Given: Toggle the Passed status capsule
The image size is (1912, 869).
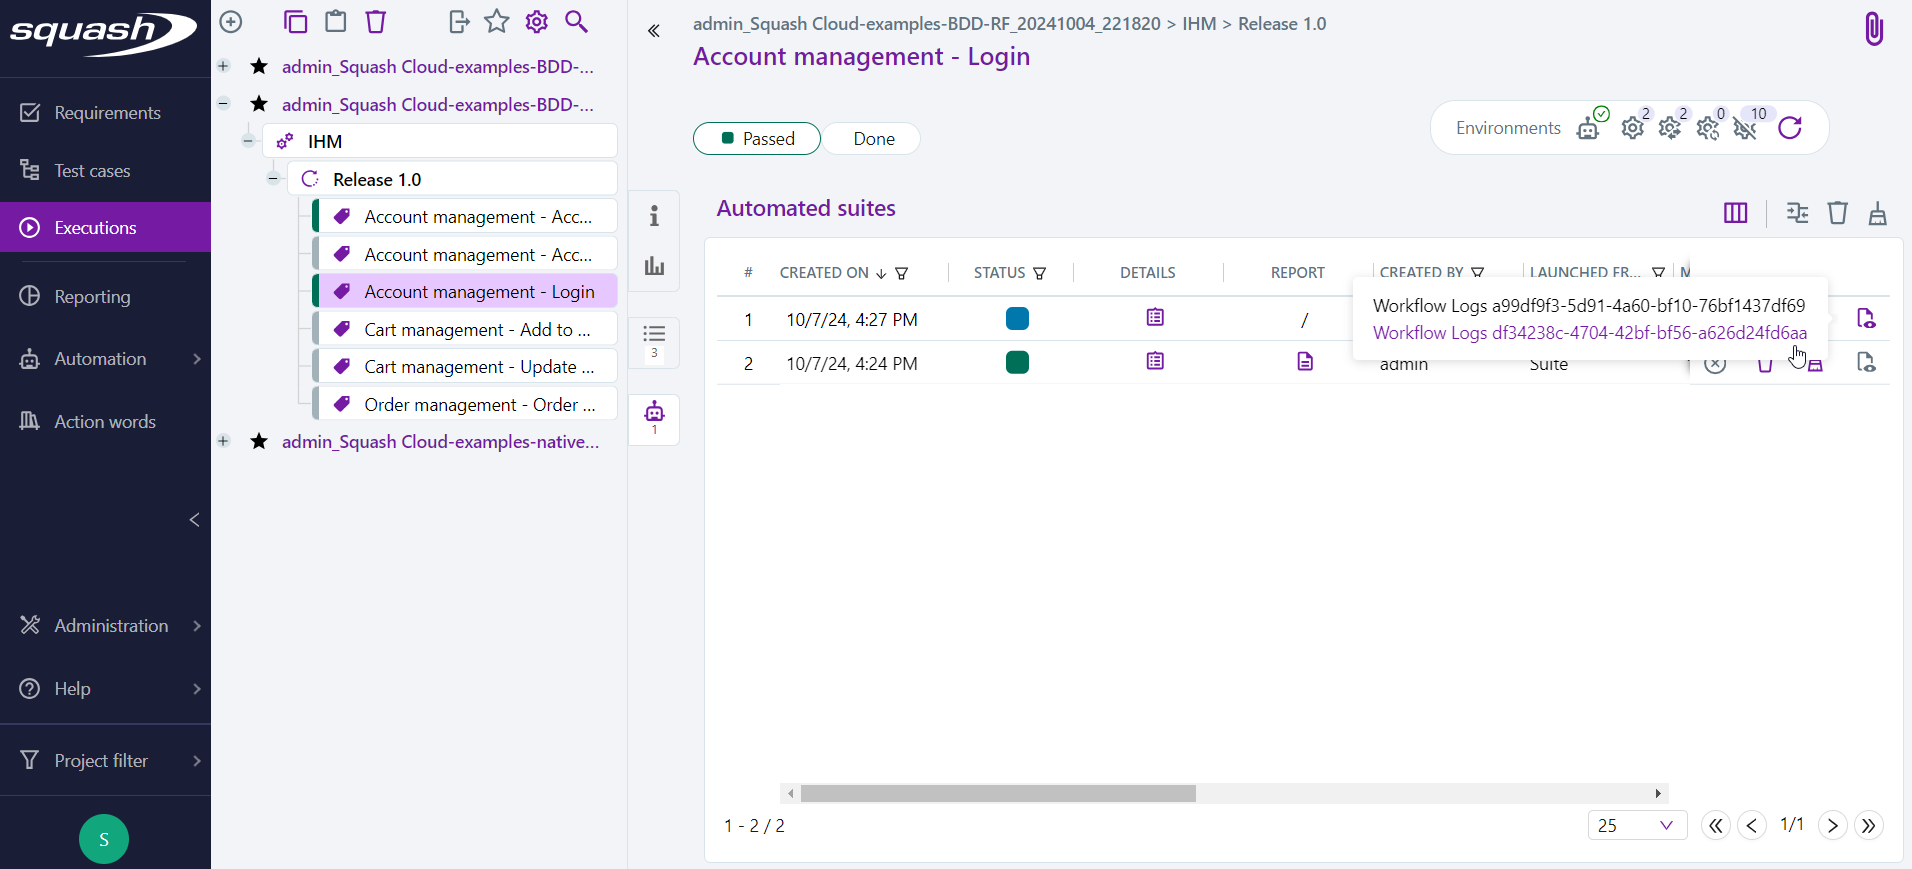Looking at the screenshot, I should tap(757, 139).
